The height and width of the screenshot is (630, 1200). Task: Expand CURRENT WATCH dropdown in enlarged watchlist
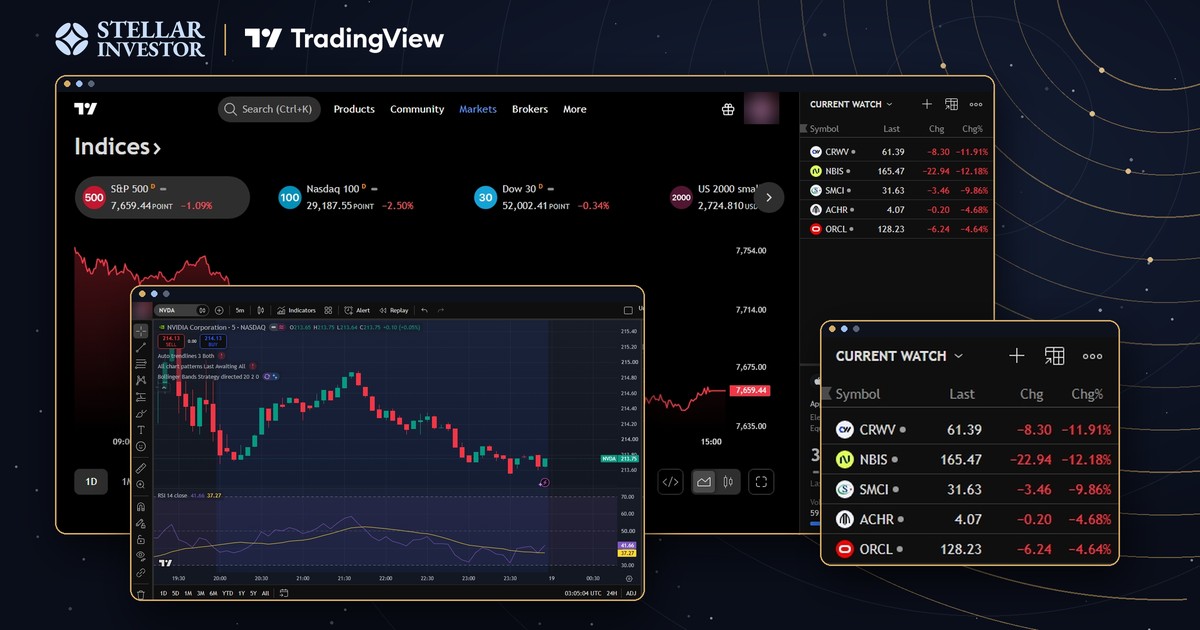[959, 356]
